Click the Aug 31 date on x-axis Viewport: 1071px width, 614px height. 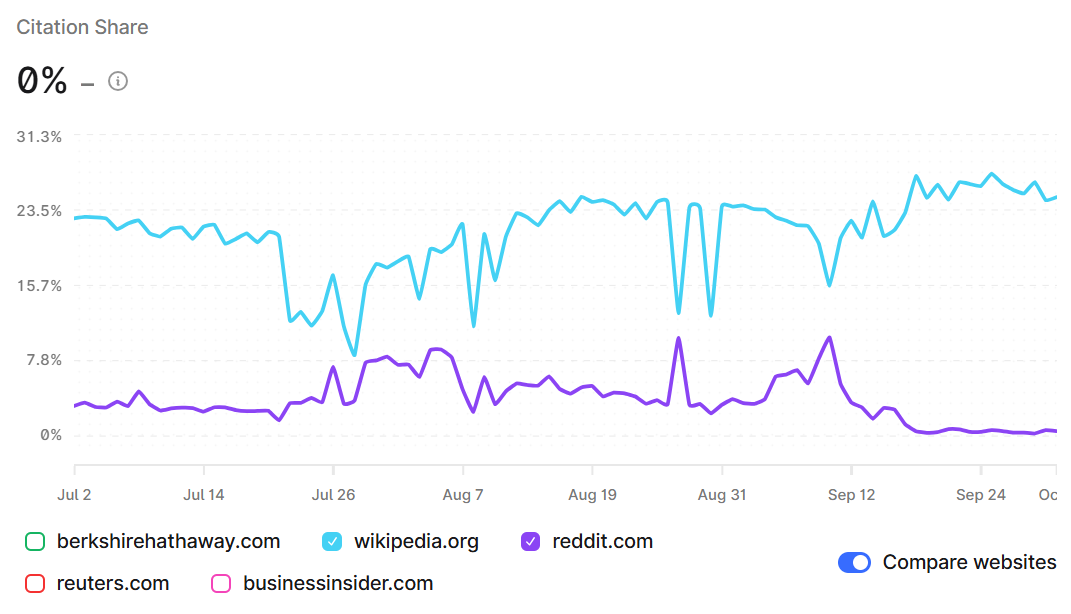click(721, 494)
